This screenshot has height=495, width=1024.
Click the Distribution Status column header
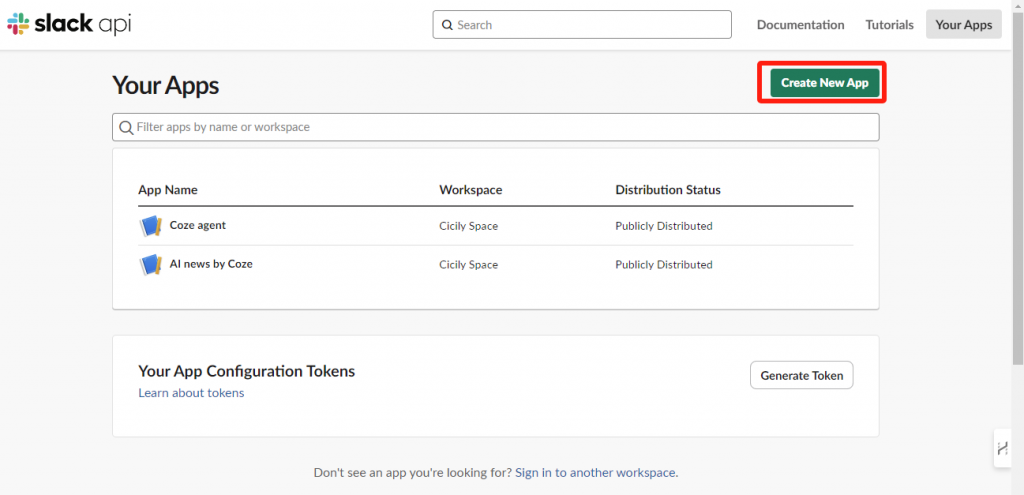[x=668, y=190]
